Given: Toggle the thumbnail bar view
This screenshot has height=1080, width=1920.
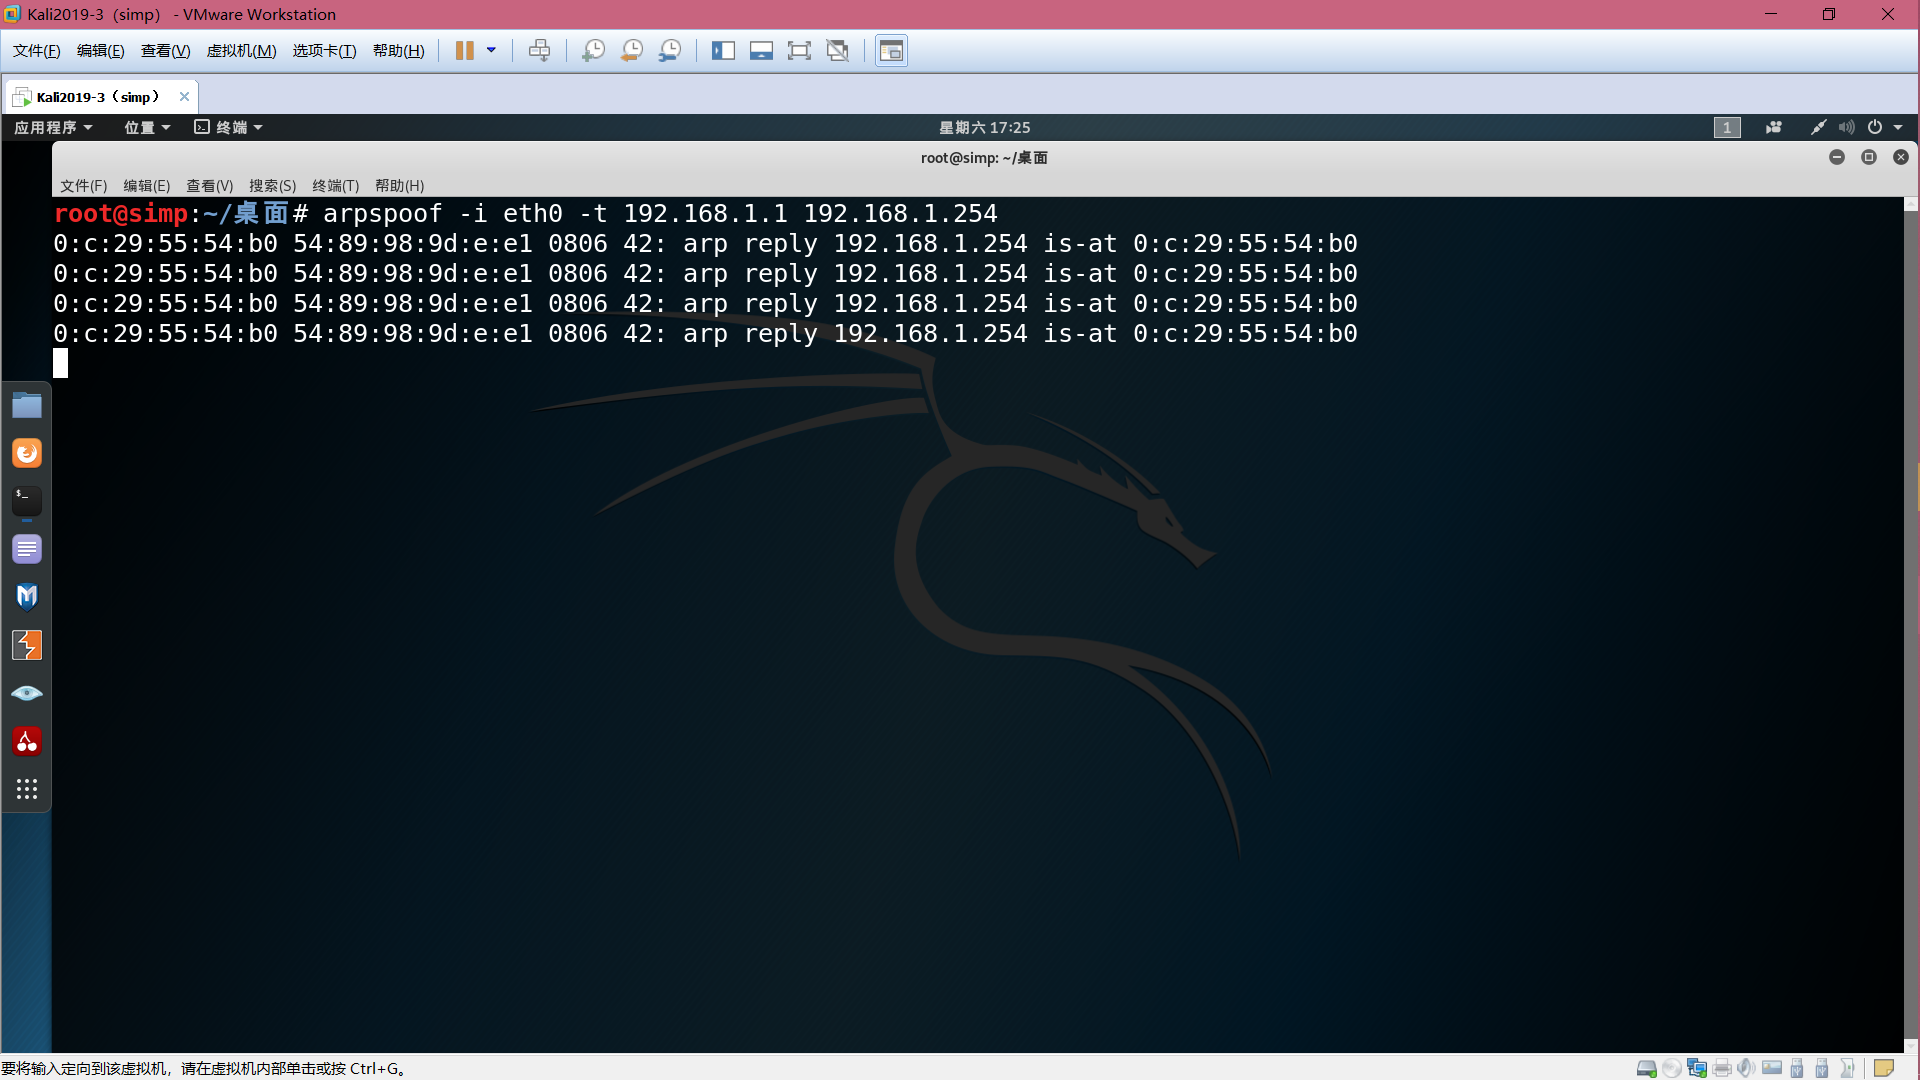Looking at the screenshot, I should pos(761,51).
